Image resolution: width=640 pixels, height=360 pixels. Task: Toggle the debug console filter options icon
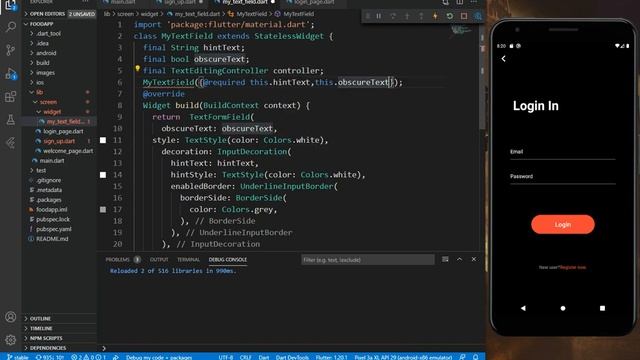pyautogui.click(x=445, y=259)
